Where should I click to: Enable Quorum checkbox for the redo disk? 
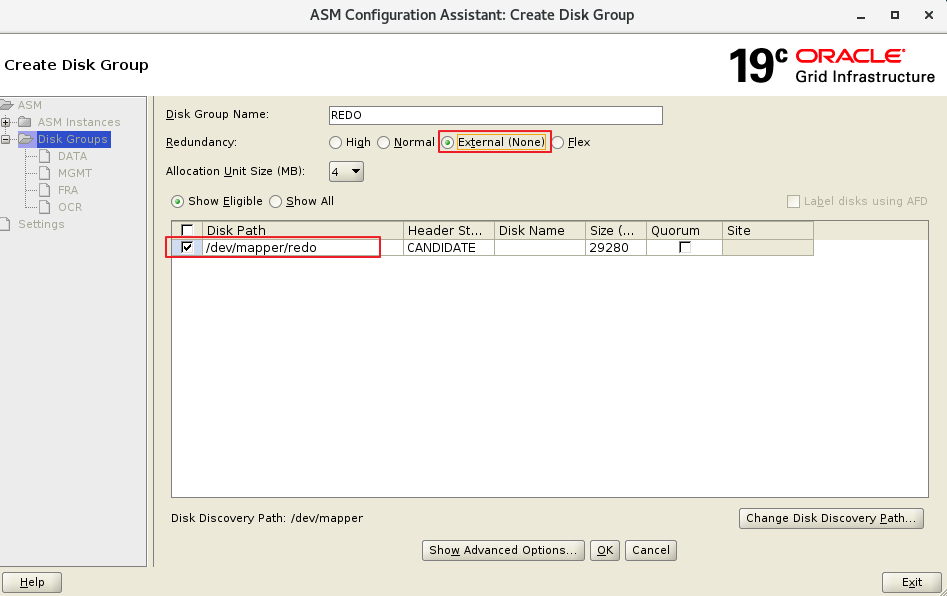pyautogui.click(x=685, y=247)
